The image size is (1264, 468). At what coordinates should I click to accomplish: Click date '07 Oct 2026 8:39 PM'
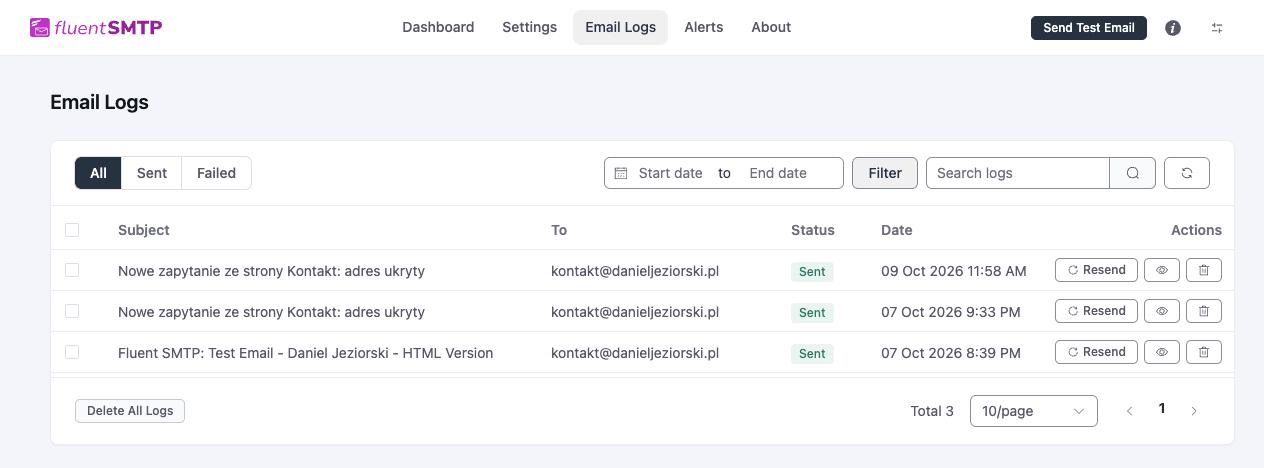click(x=951, y=353)
